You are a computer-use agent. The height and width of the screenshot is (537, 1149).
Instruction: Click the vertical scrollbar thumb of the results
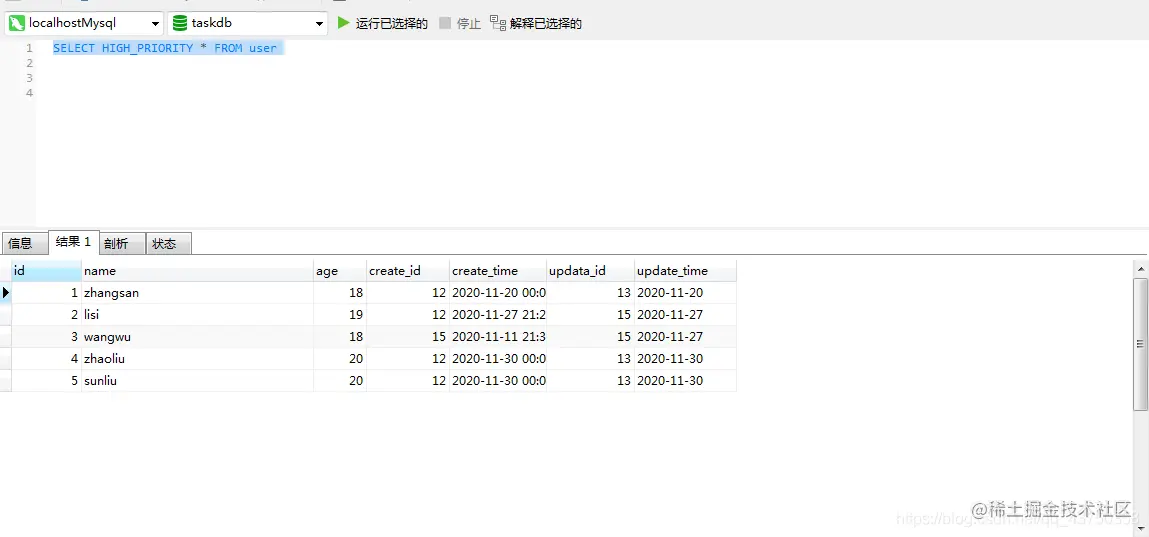coord(1140,344)
